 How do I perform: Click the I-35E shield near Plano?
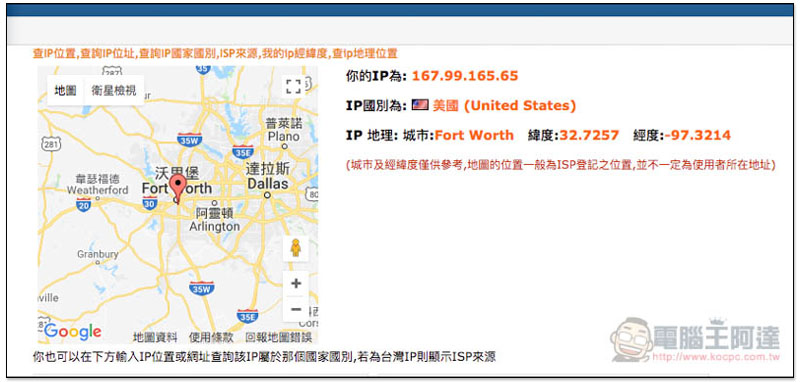coord(242,151)
